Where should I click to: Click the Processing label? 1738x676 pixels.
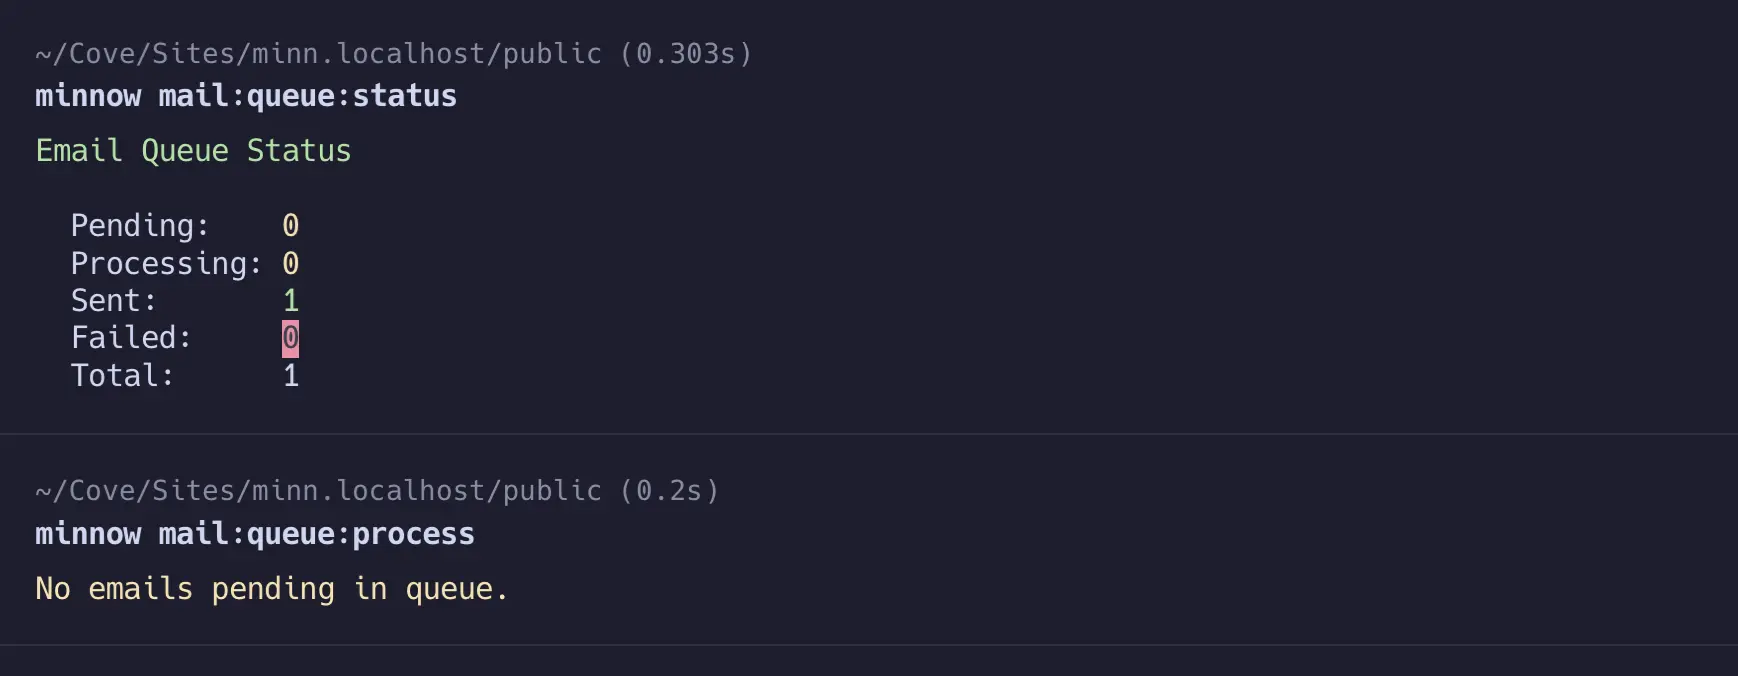point(166,264)
